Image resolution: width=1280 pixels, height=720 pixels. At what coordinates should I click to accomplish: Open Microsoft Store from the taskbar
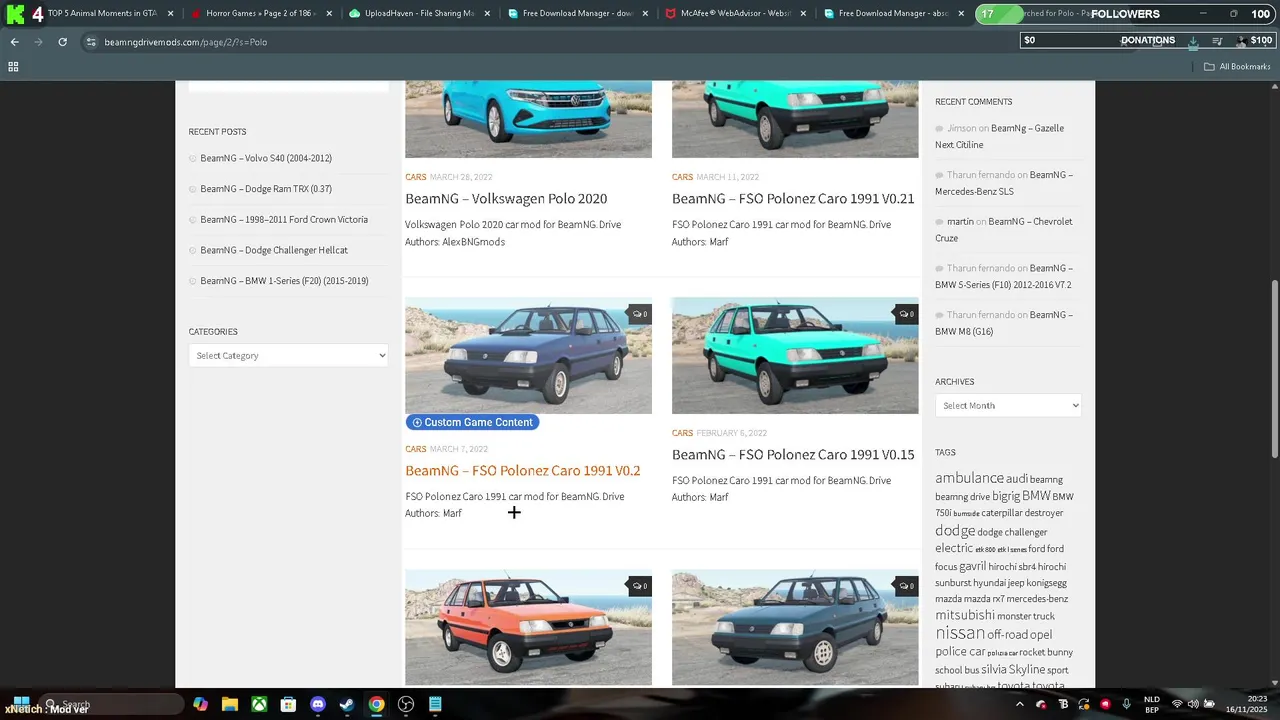[288, 704]
